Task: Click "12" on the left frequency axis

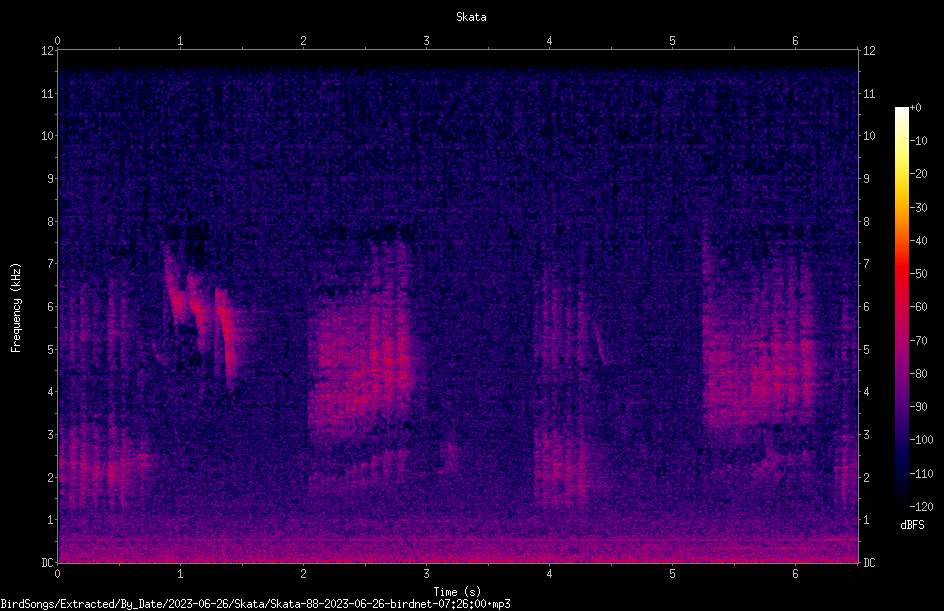Action: pos(47,51)
